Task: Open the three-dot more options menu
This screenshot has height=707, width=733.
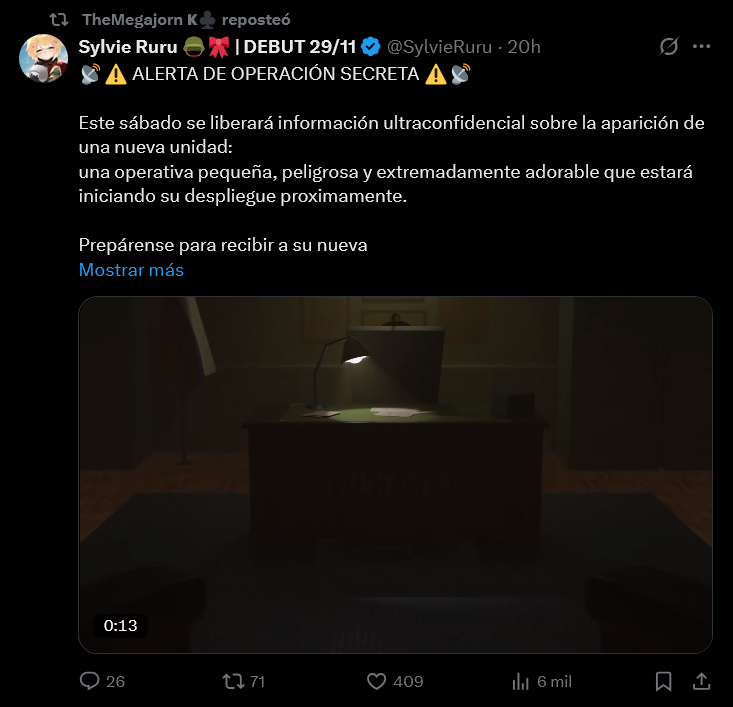Action: pos(701,46)
